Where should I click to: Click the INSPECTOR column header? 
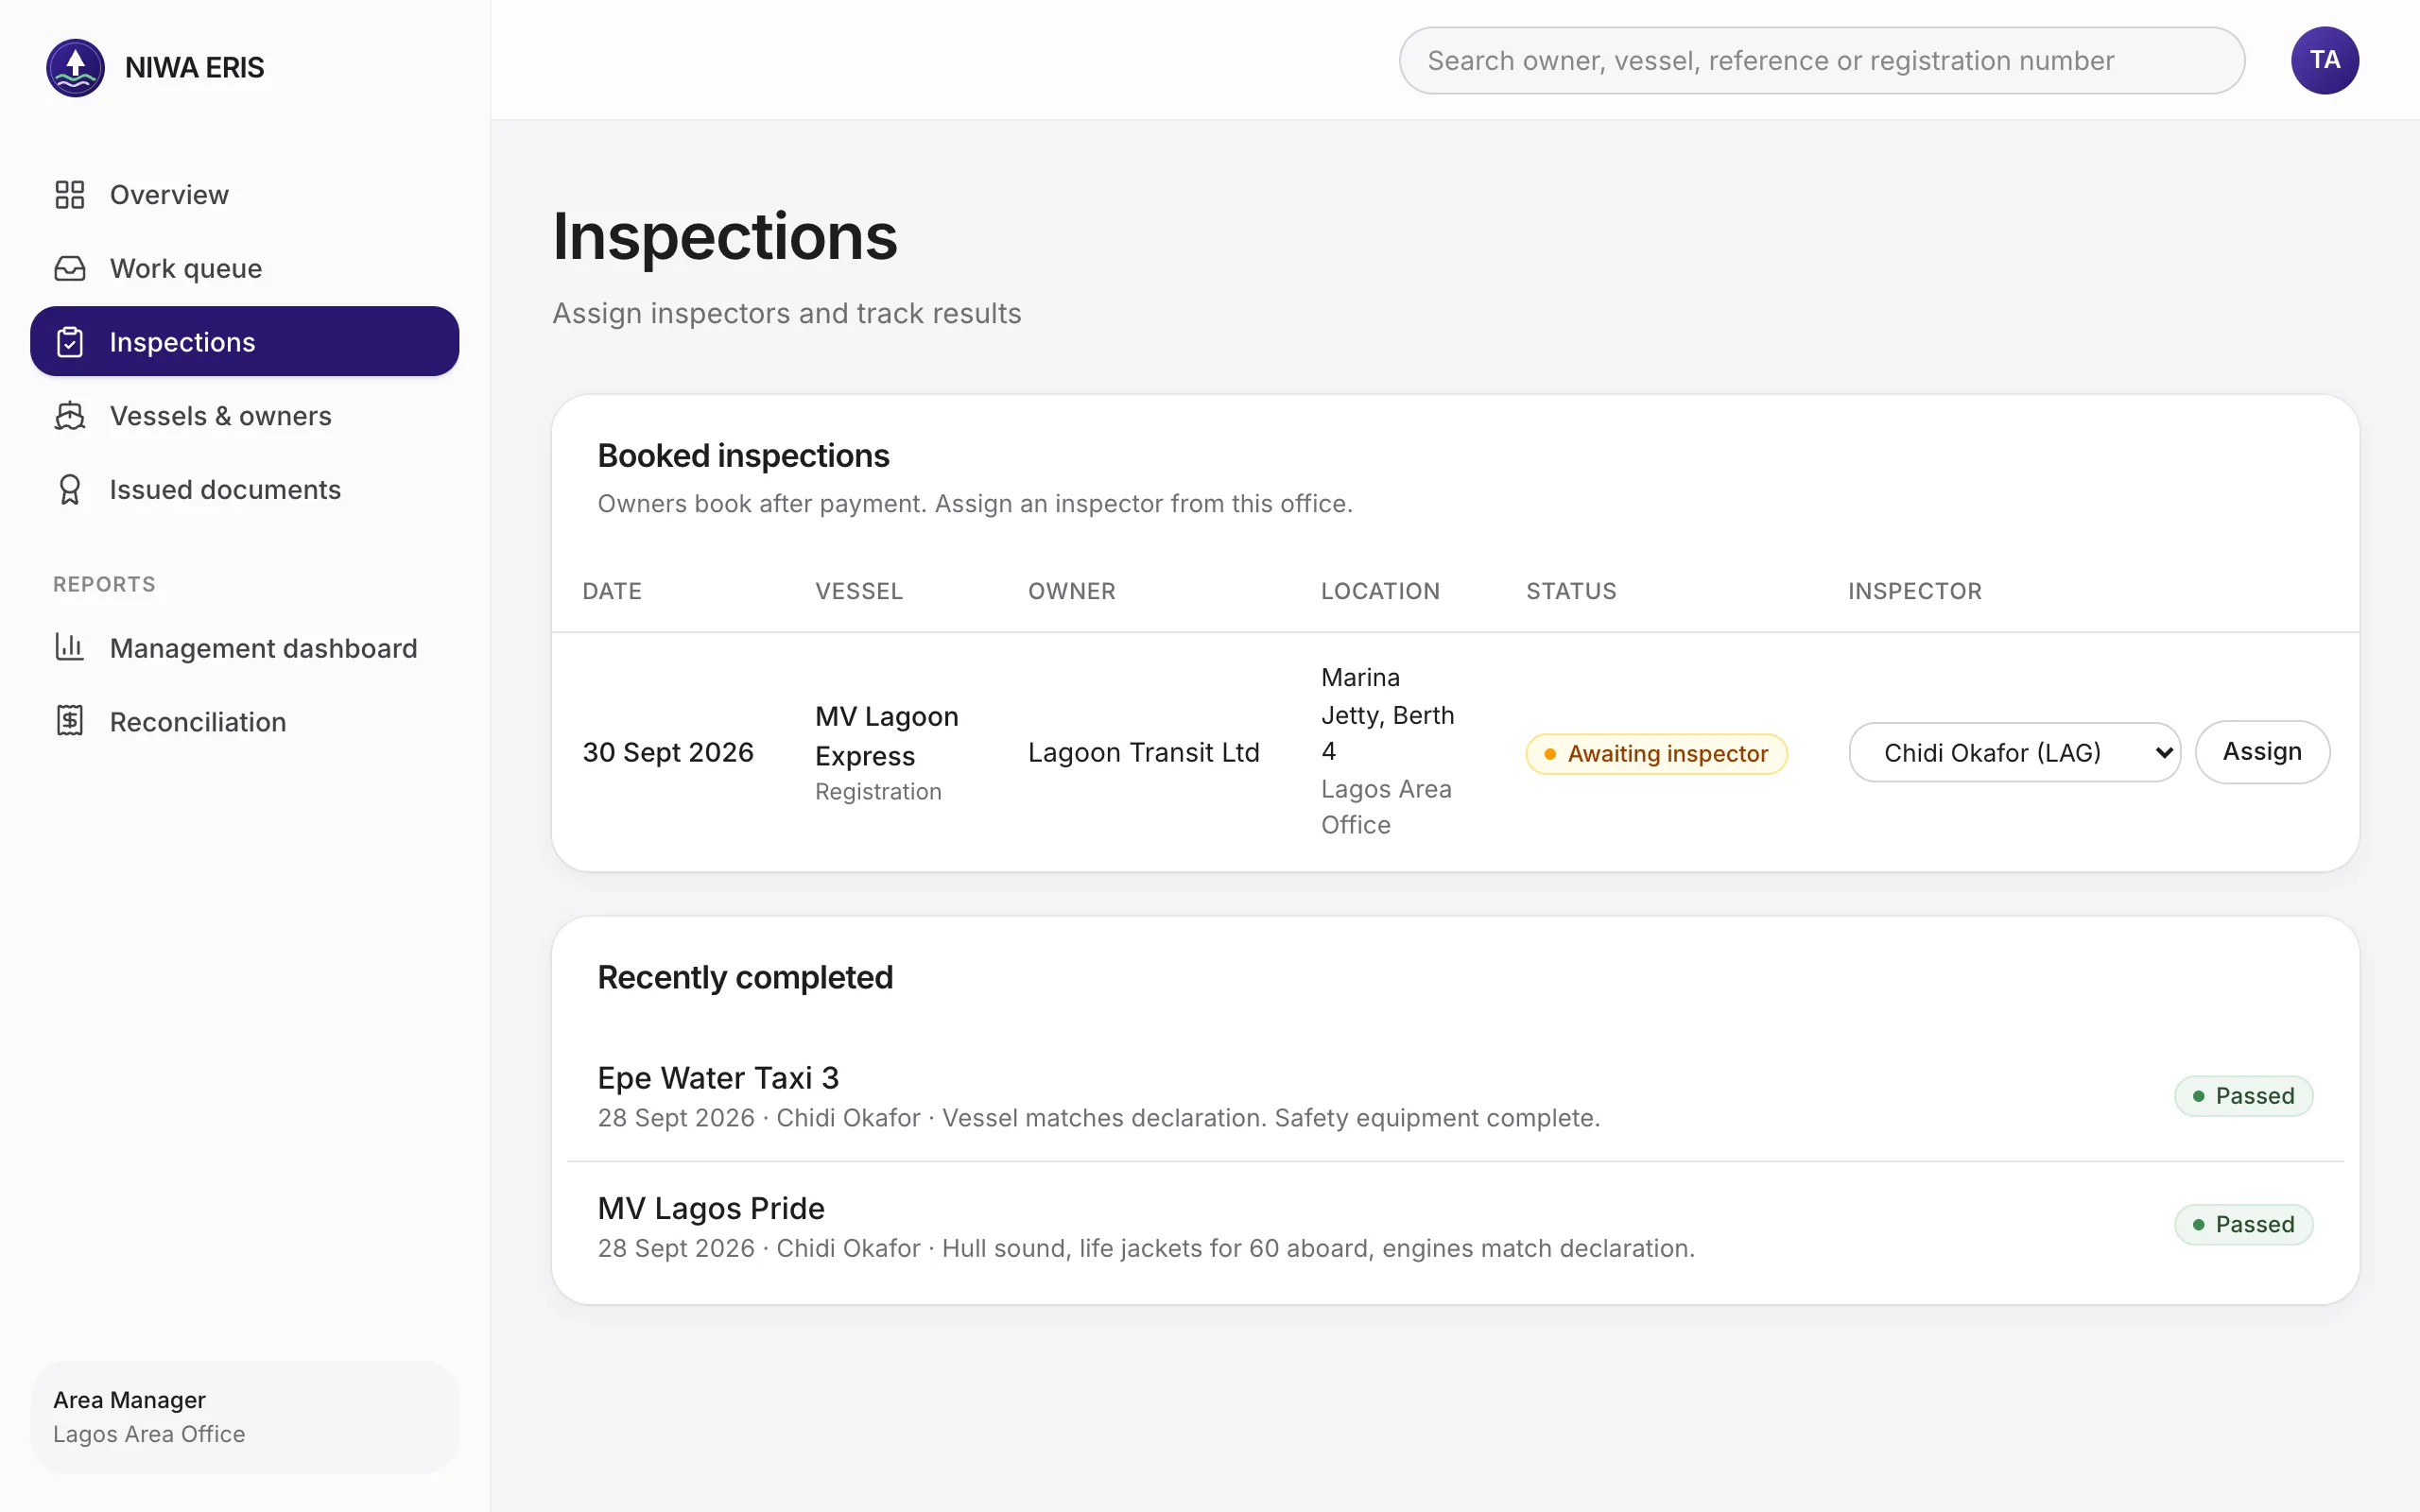(x=1914, y=591)
